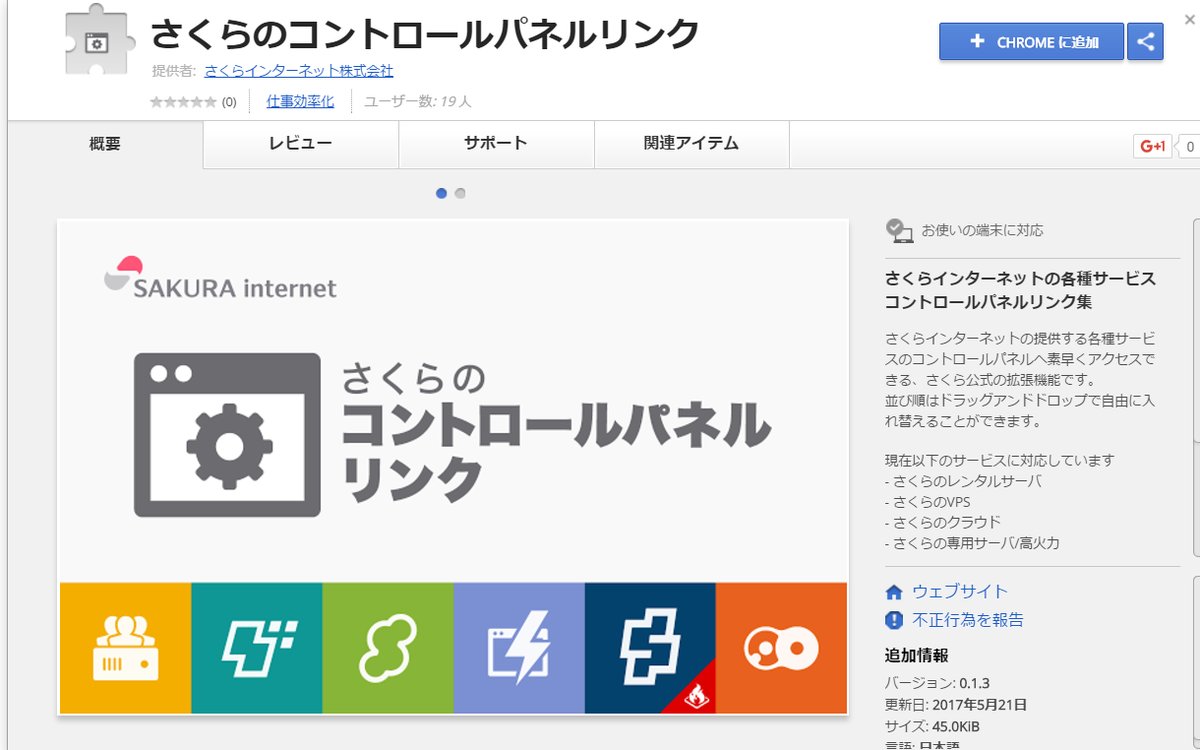Click the purple lightning window tile icon
The width and height of the screenshot is (1200, 750).
click(519, 648)
